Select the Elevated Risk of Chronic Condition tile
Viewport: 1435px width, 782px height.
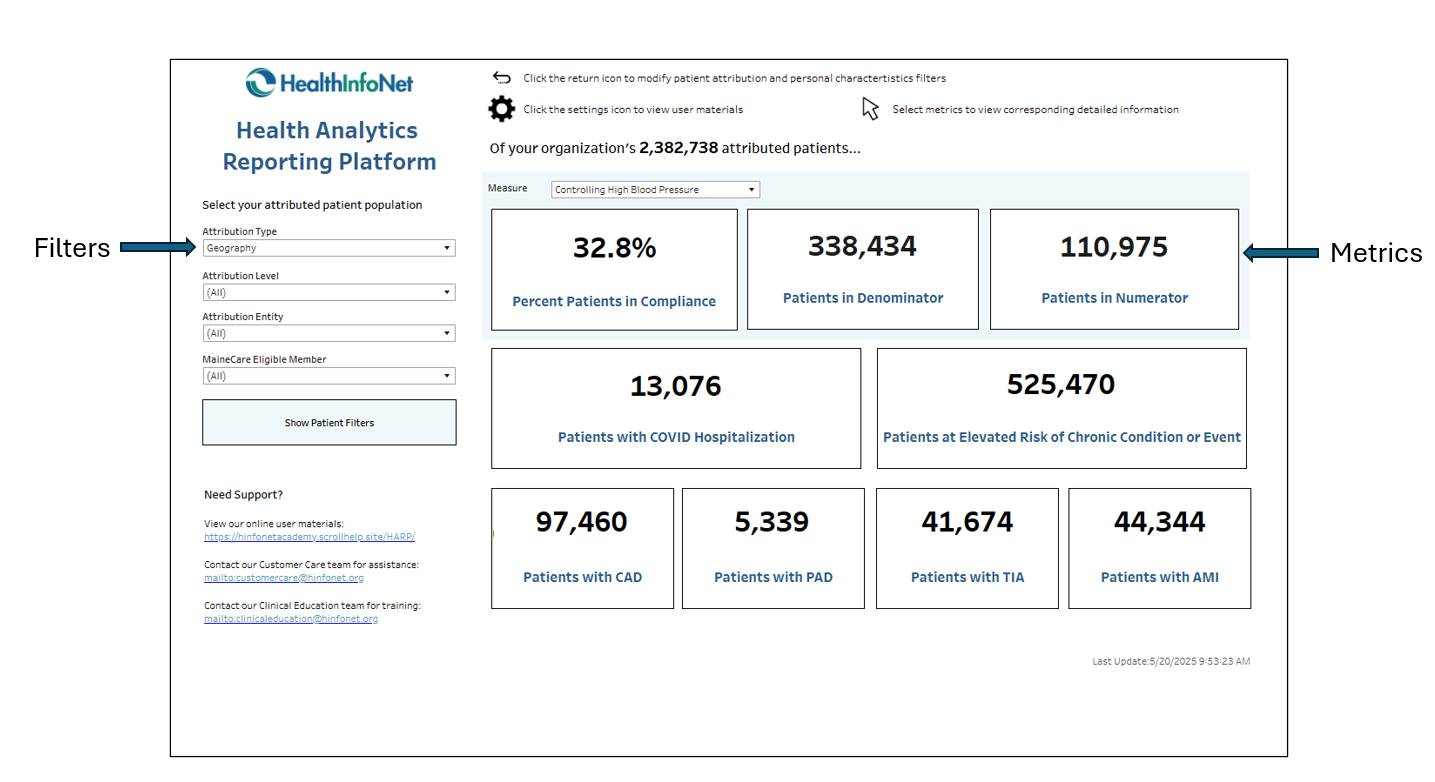coord(1061,408)
